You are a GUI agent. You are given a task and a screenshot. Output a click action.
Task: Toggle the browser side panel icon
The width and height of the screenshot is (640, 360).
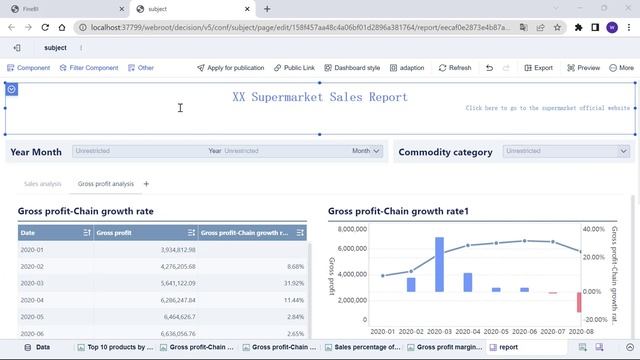coord(595,27)
